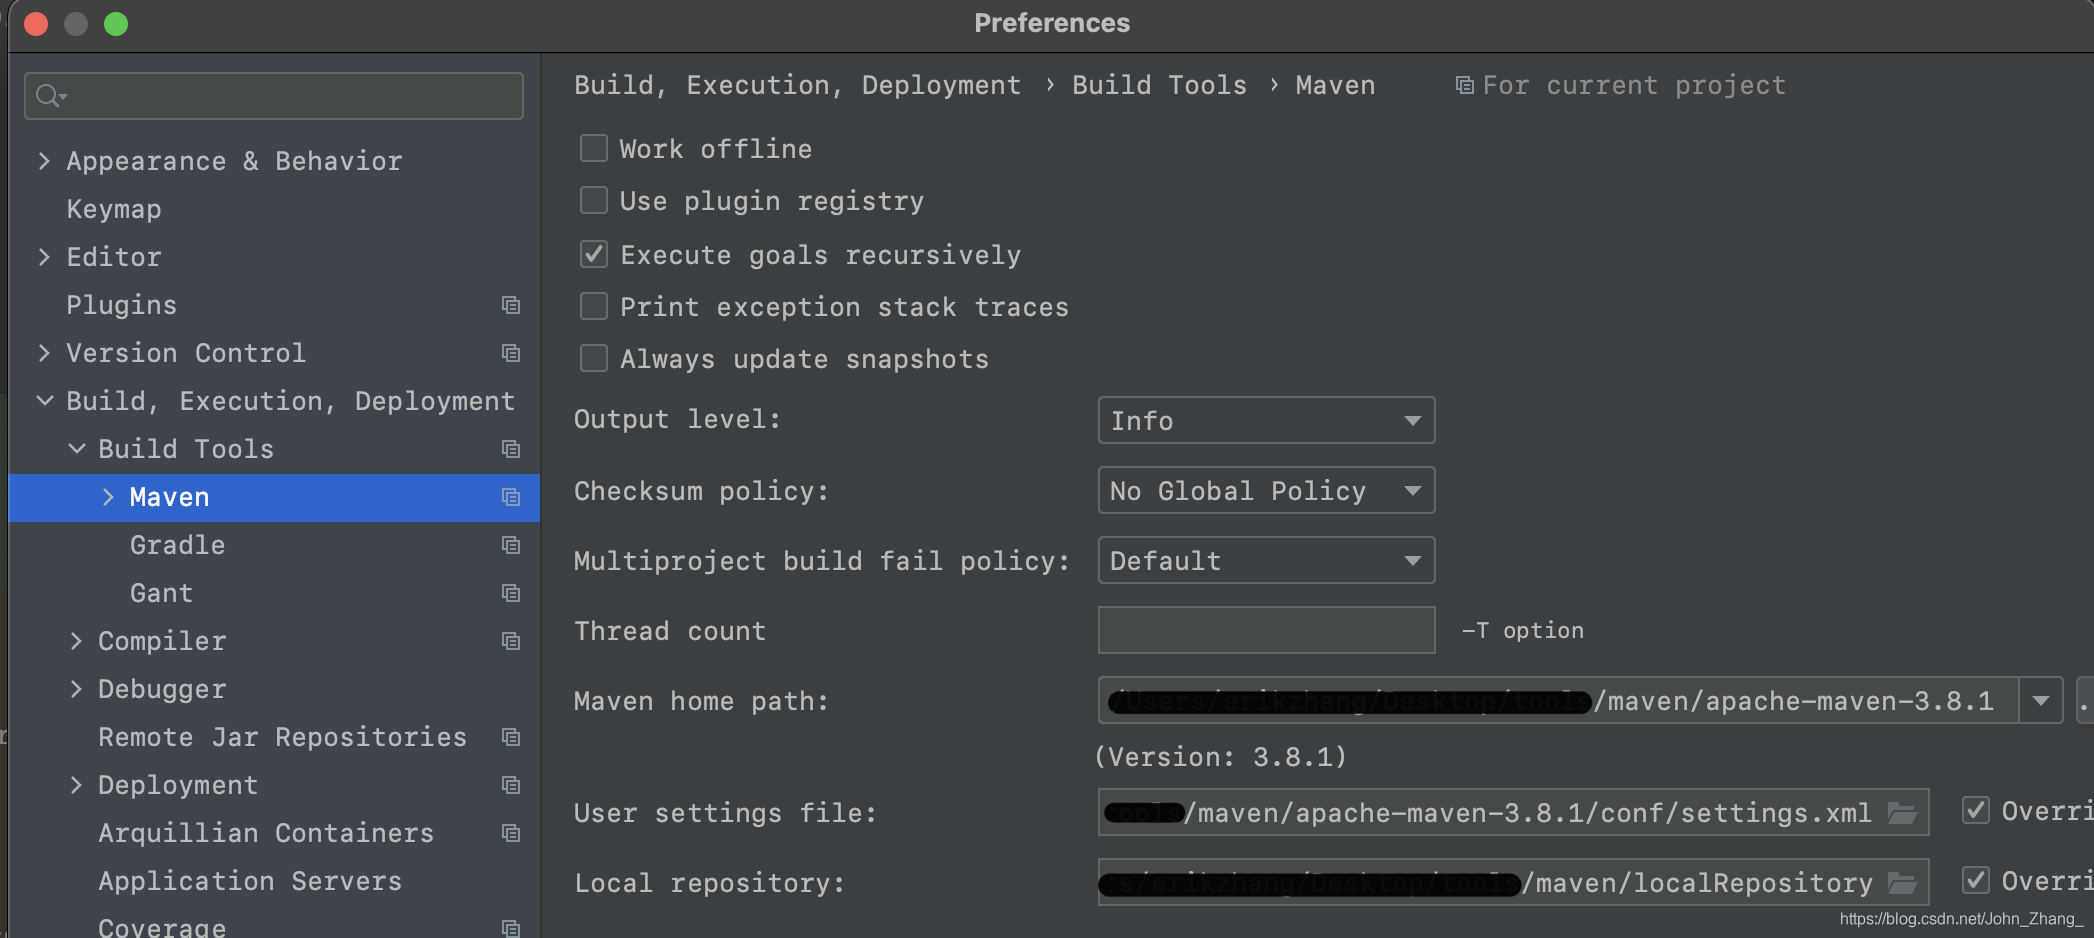
Task: Click the Version: 3.8.1 label
Action: (1221, 757)
